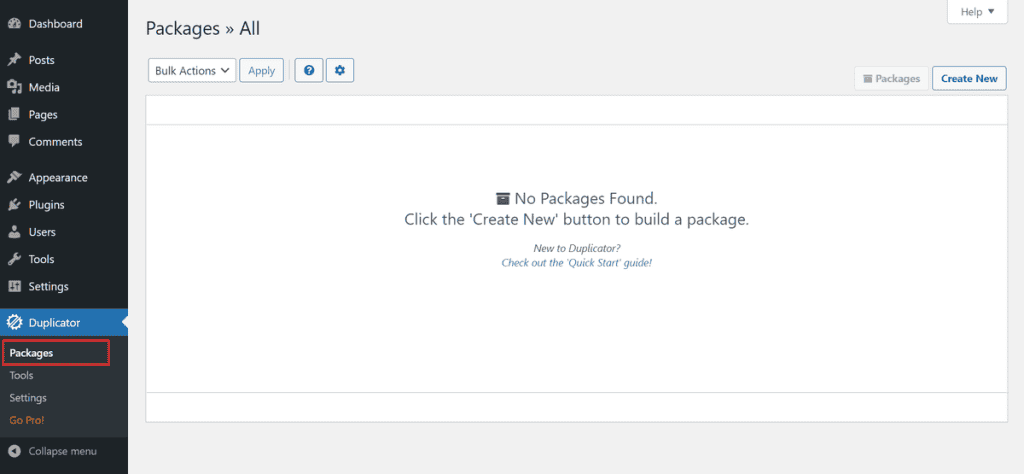This screenshot has height=474, width=1024.
Task: Open the Appearance menu
Action: [x=64, y=178]
